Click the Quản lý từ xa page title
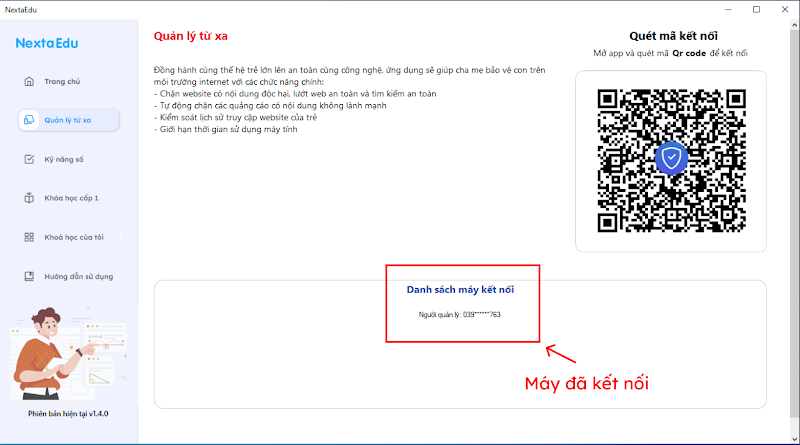The height and width of the screenshot is (445, 800). click(x=191, y=36)
